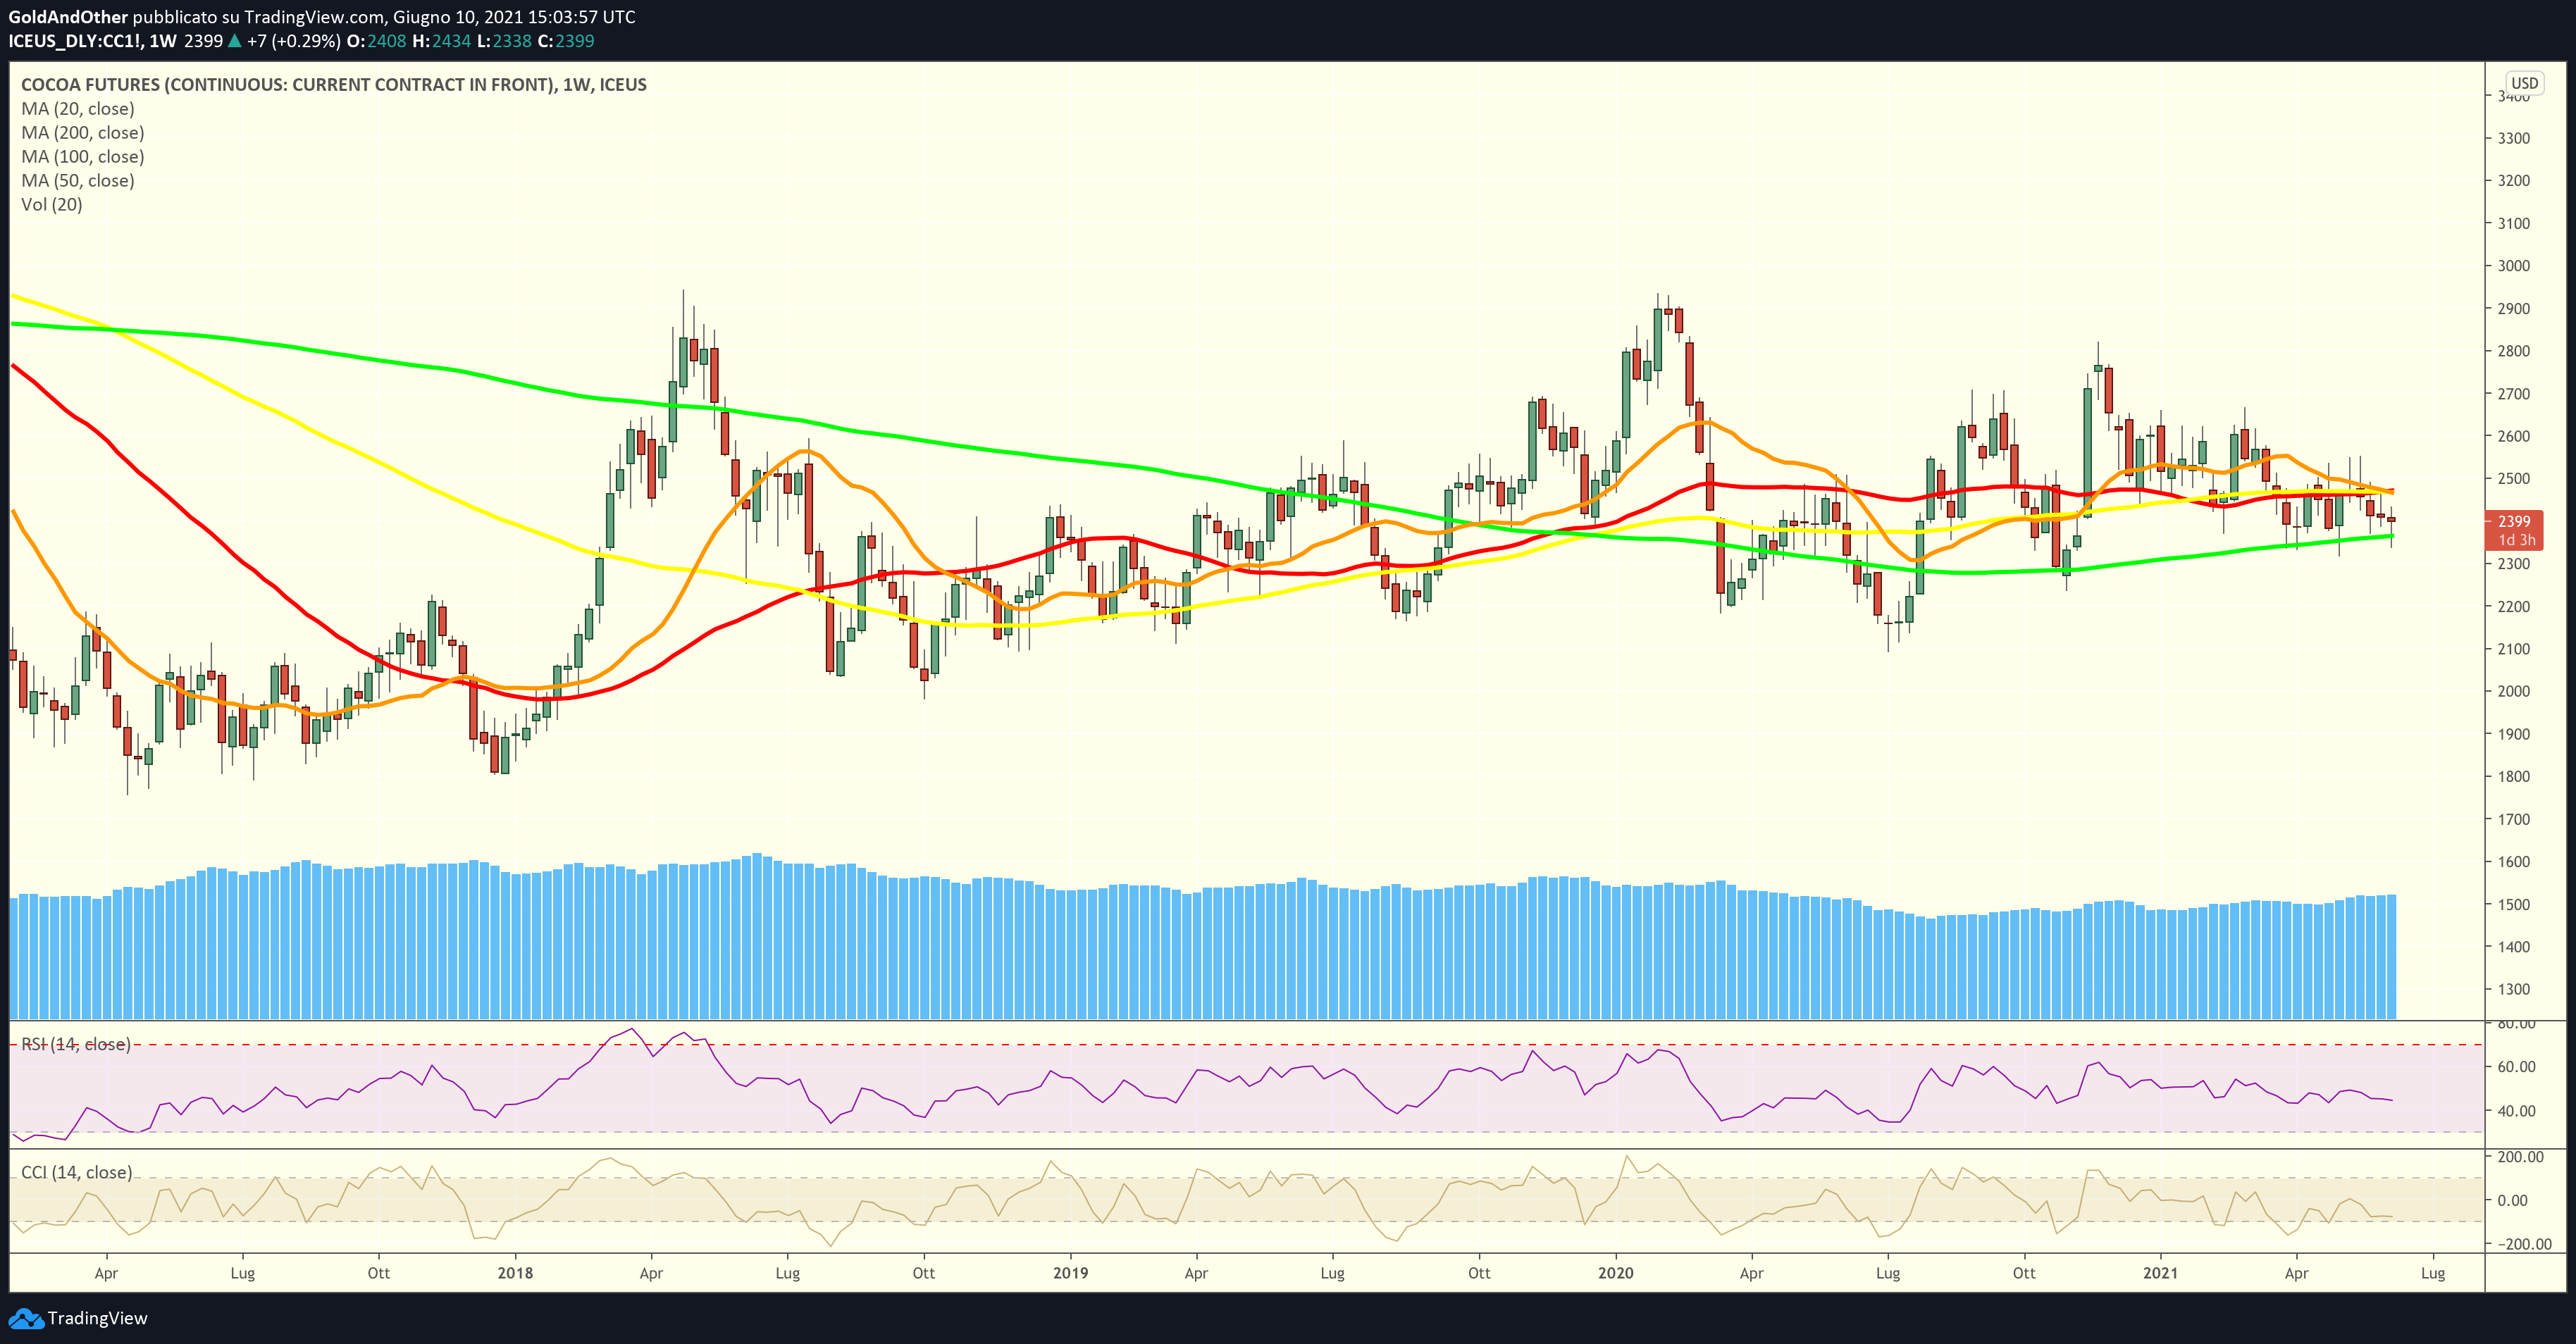This screenshot has height=1344, width=2576.
Task: Click the ICEUS_DLY:CC1! ticker symbol
Action: pyautogui.click(x=77, y=41)
